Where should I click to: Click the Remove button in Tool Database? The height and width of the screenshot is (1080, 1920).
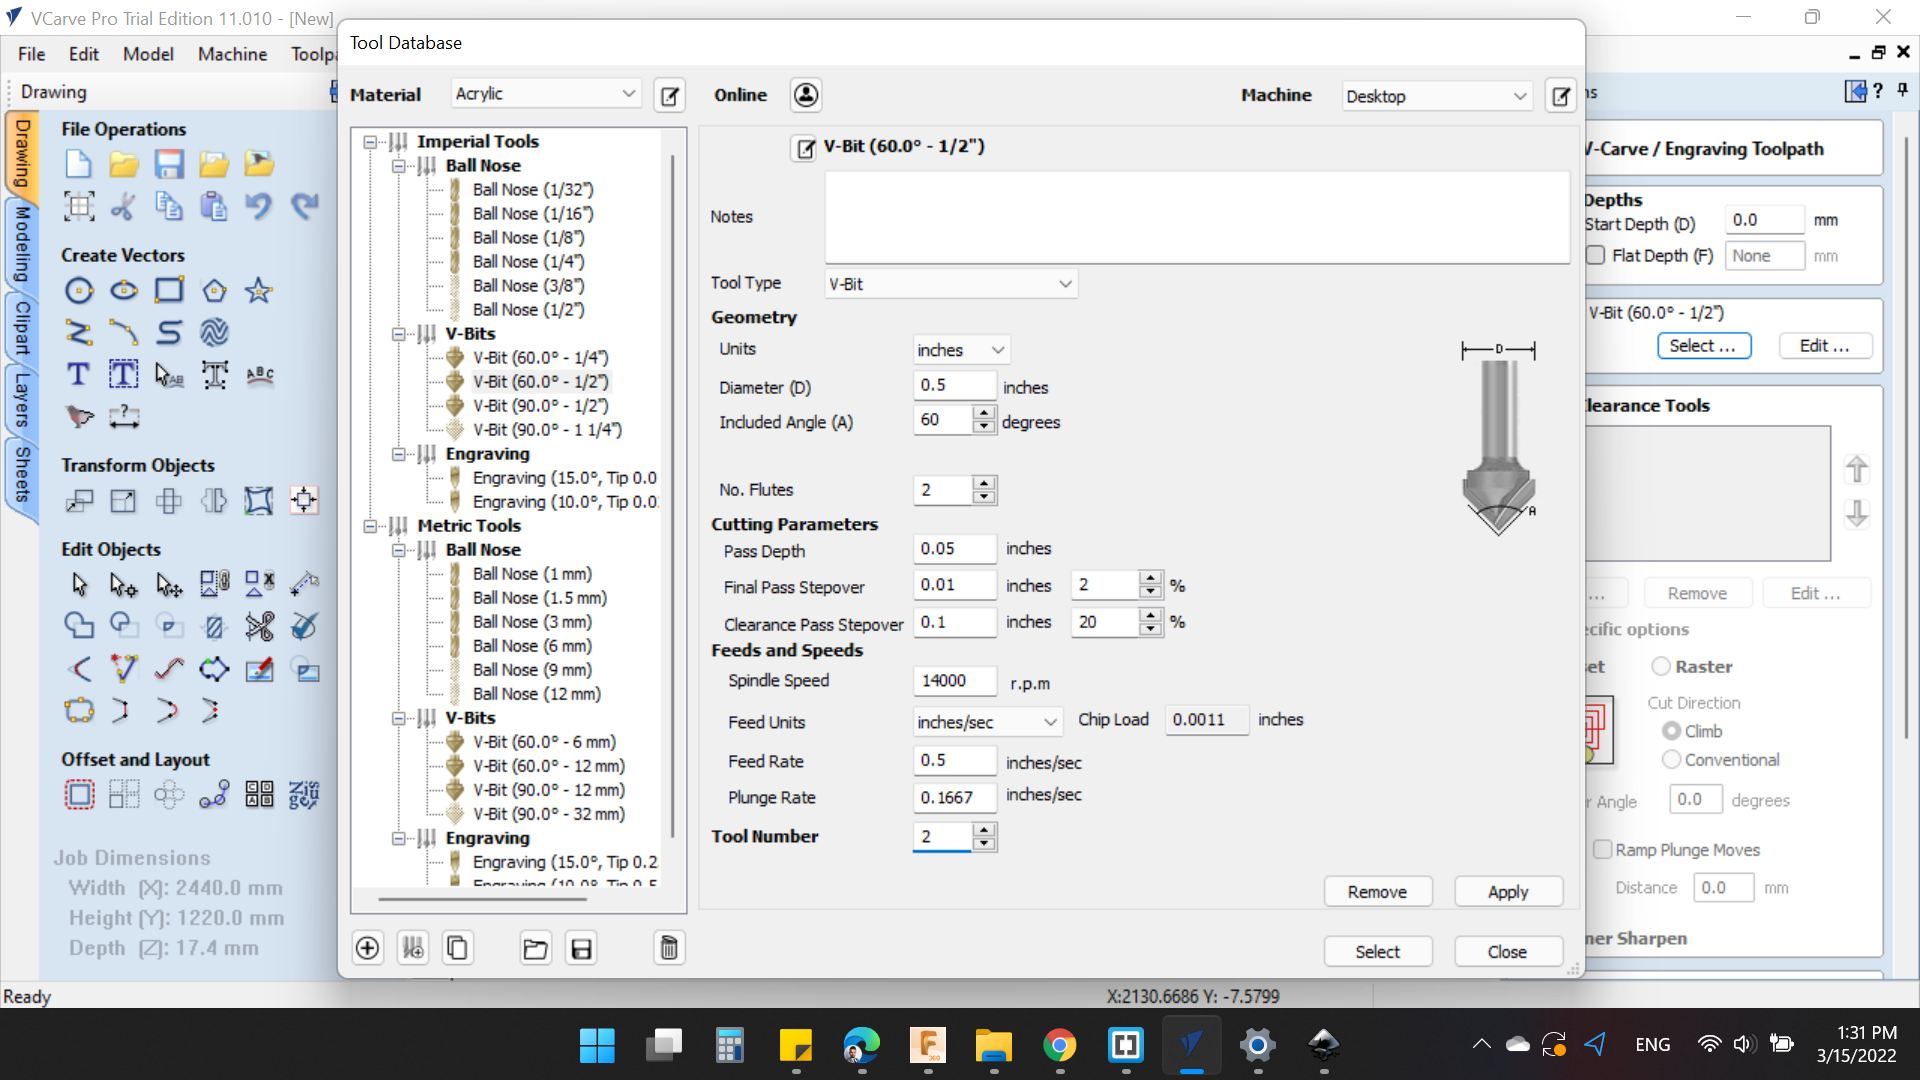pos(1377,892)
